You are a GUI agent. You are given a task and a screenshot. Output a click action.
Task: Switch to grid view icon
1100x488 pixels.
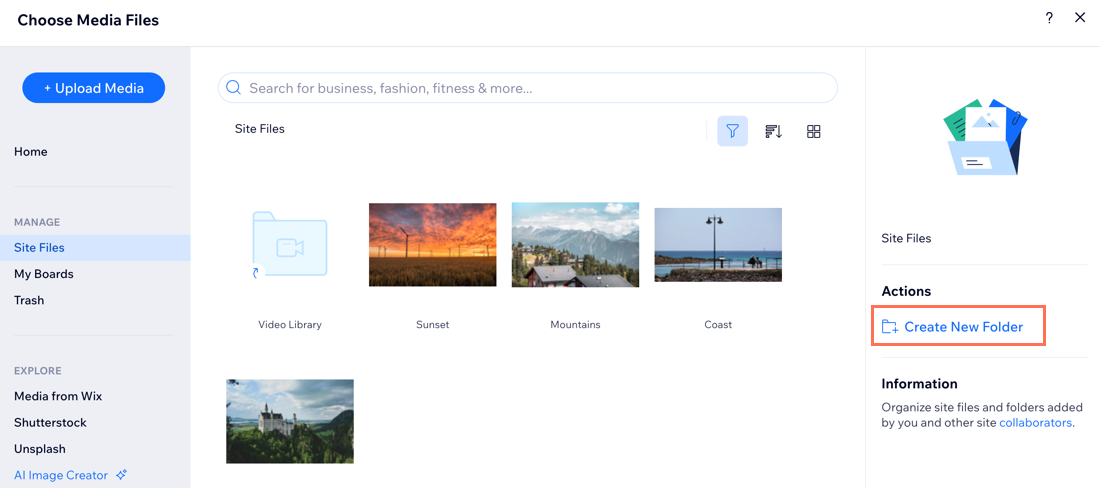coord(814,131)
